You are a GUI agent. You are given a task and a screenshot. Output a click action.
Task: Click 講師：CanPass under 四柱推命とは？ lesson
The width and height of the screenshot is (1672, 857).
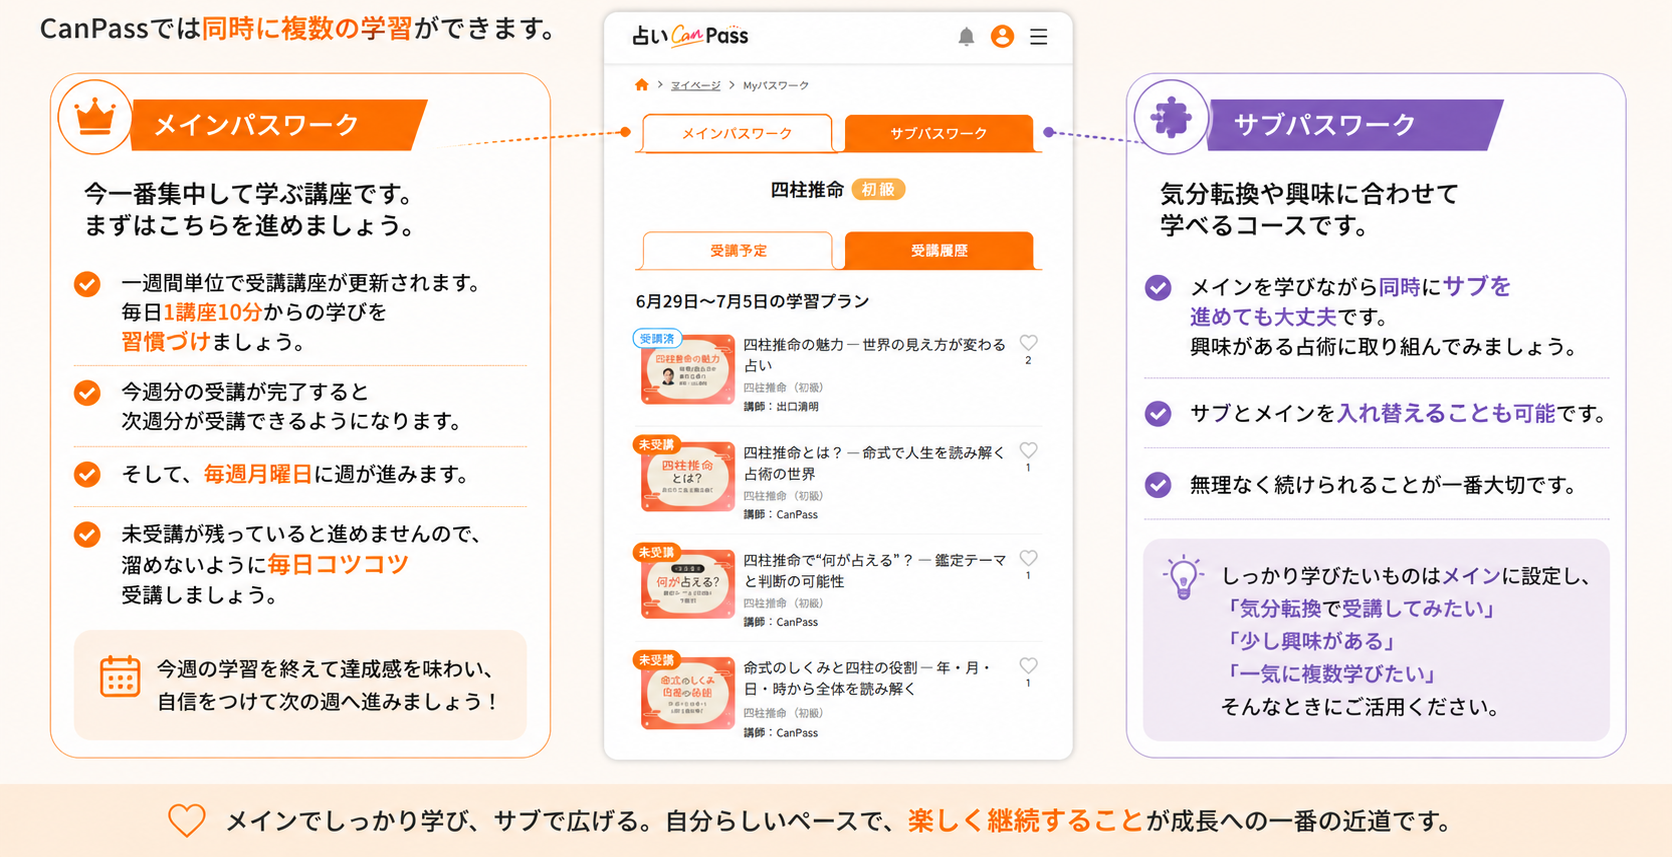tap(781, 515)
